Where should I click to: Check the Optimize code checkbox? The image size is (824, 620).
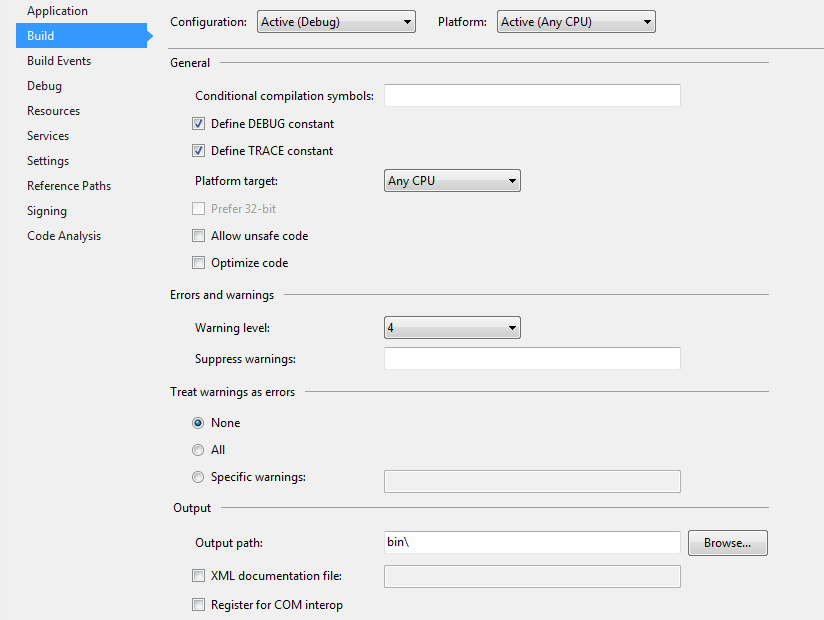198,263
